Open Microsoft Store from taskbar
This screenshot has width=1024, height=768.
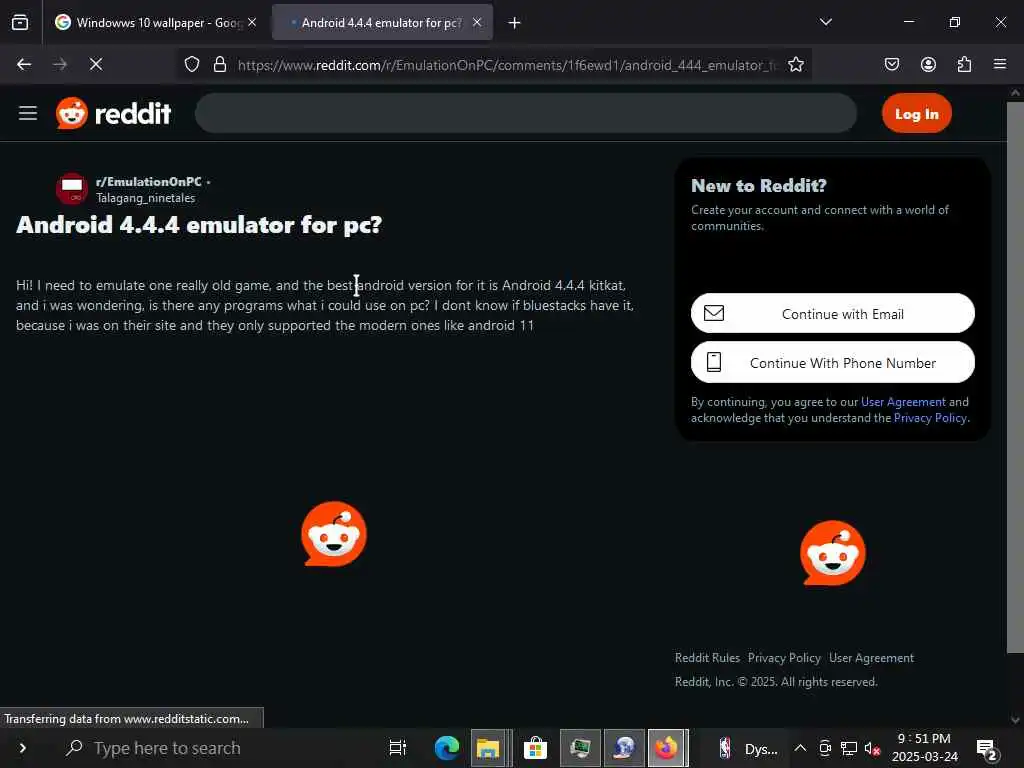click(x=535, y=748)
